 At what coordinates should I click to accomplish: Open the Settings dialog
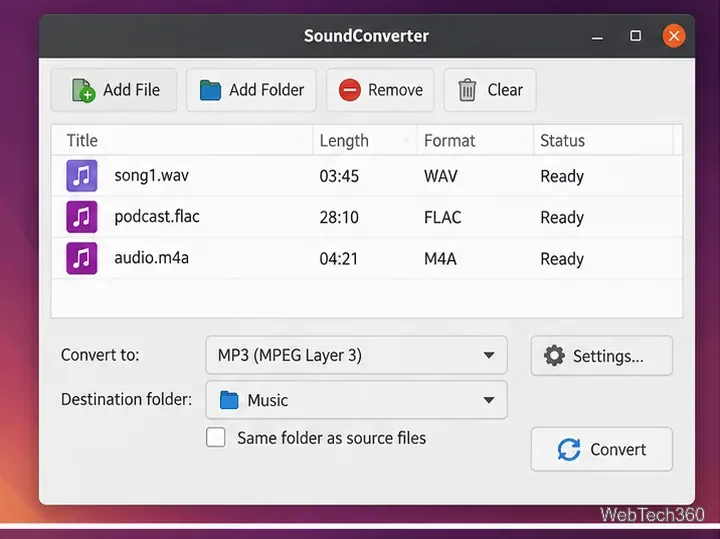point(602,356)
